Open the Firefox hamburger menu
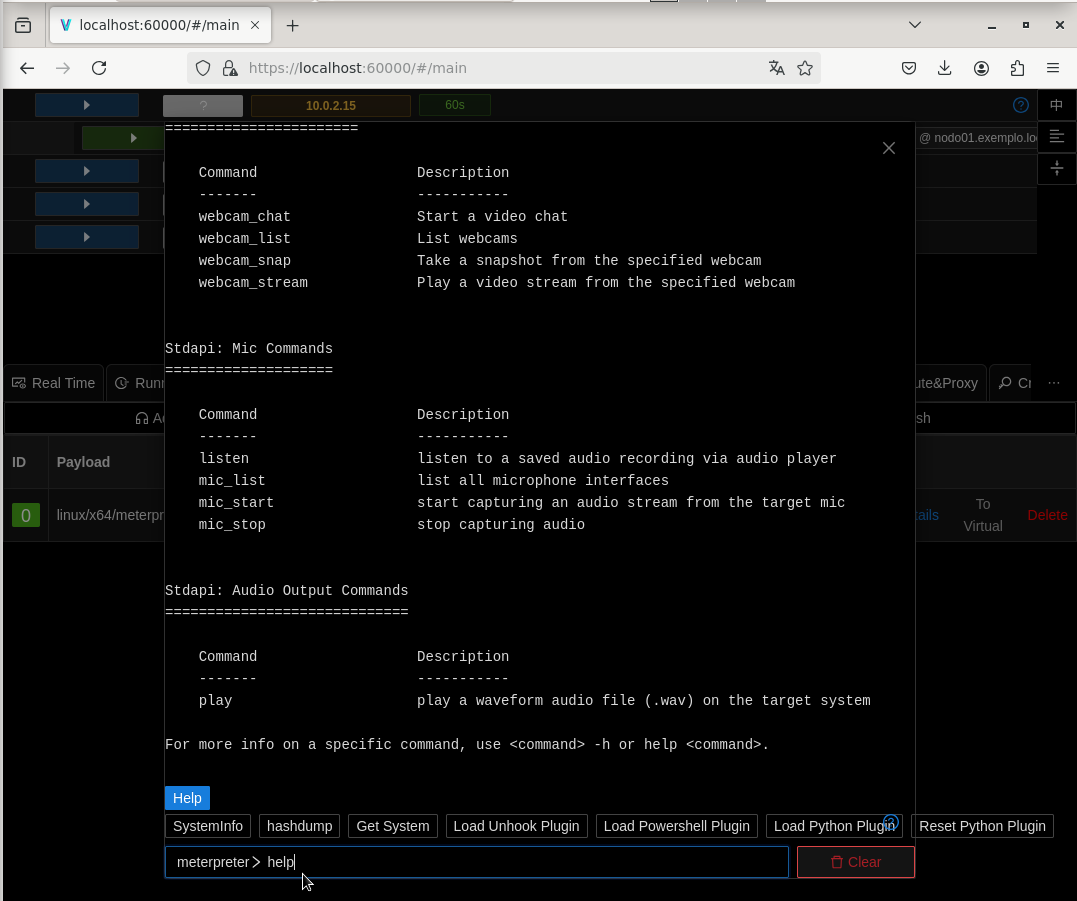1077x901 pixels. [x=1053, y=68]
